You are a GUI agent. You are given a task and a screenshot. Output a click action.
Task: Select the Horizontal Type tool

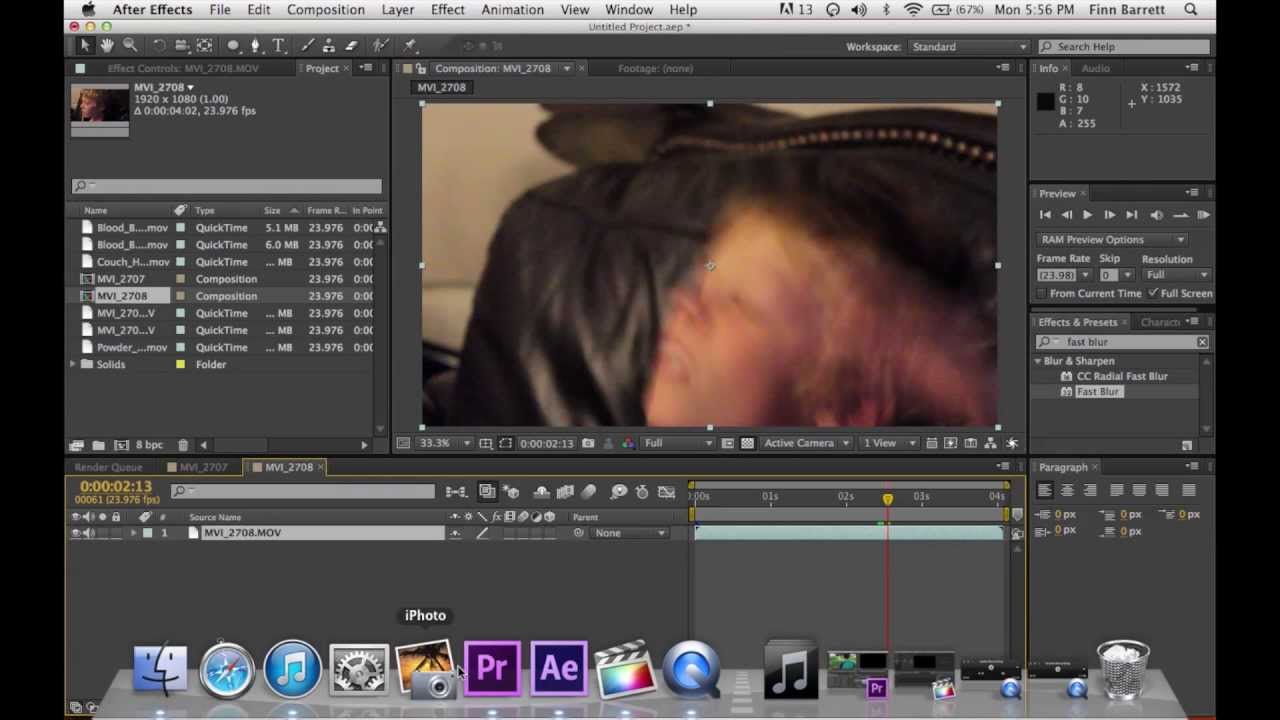coord(278,46)
